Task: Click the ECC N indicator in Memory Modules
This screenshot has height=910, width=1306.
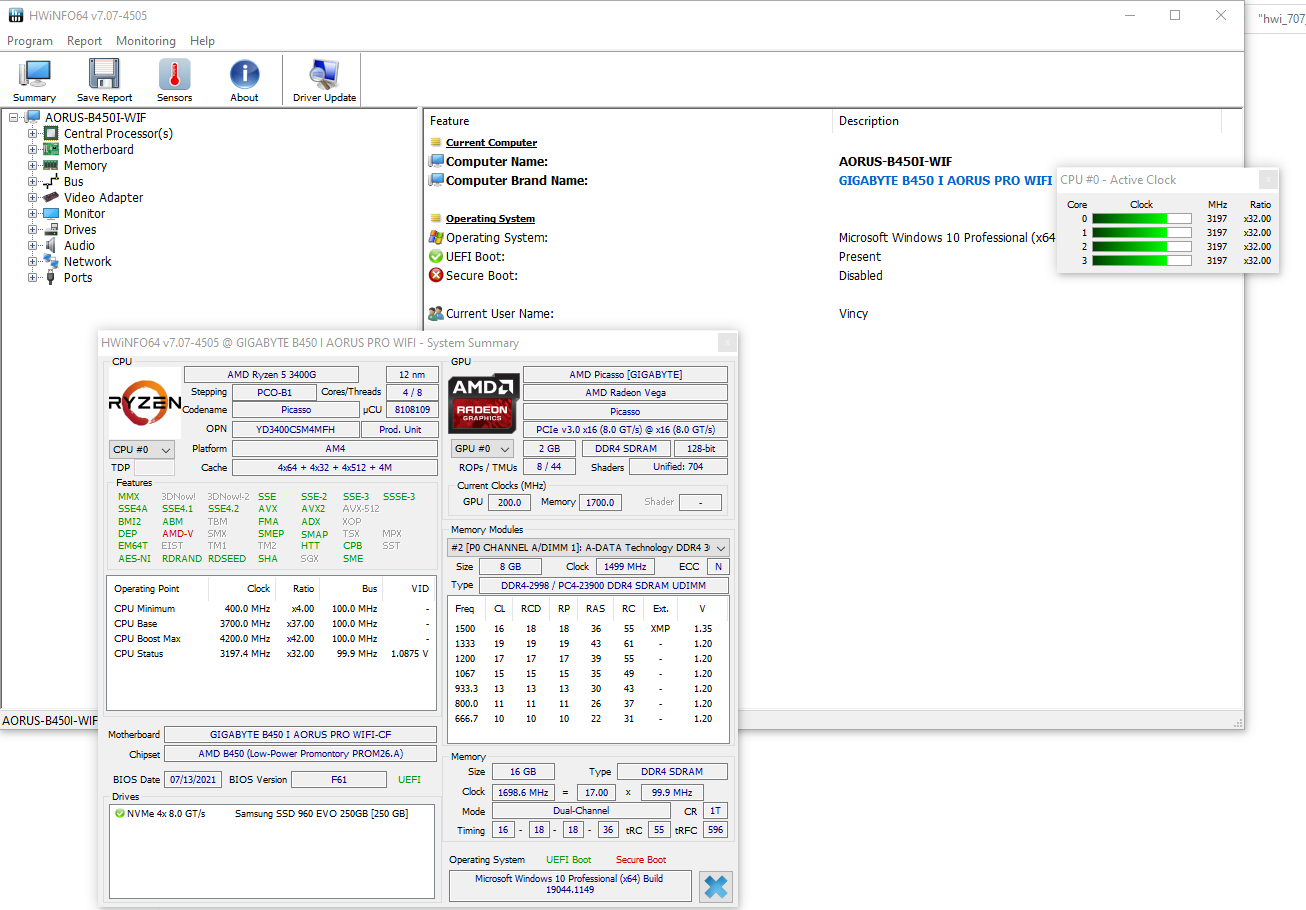Action: point(716,566)
